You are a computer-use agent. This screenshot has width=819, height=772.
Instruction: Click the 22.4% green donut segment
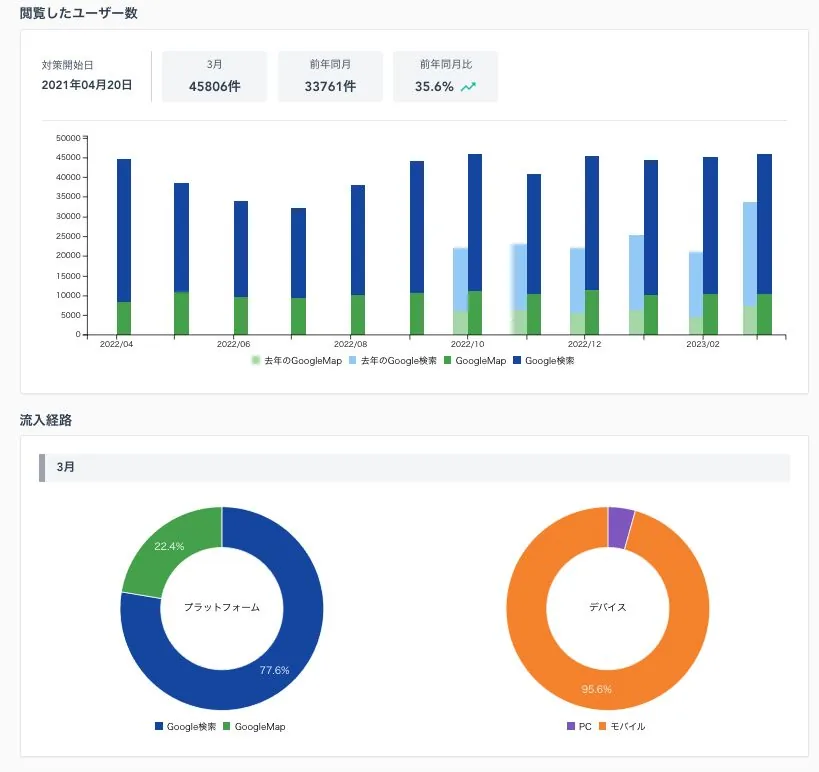tap(168, 546)
